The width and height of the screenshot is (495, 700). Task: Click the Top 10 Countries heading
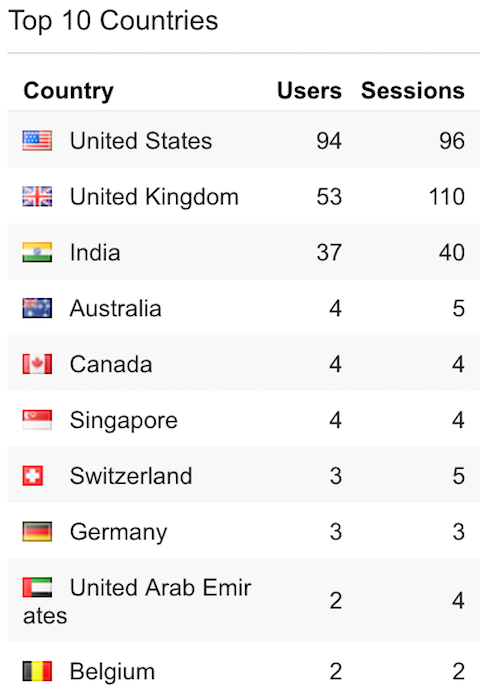tap(113, 21)
